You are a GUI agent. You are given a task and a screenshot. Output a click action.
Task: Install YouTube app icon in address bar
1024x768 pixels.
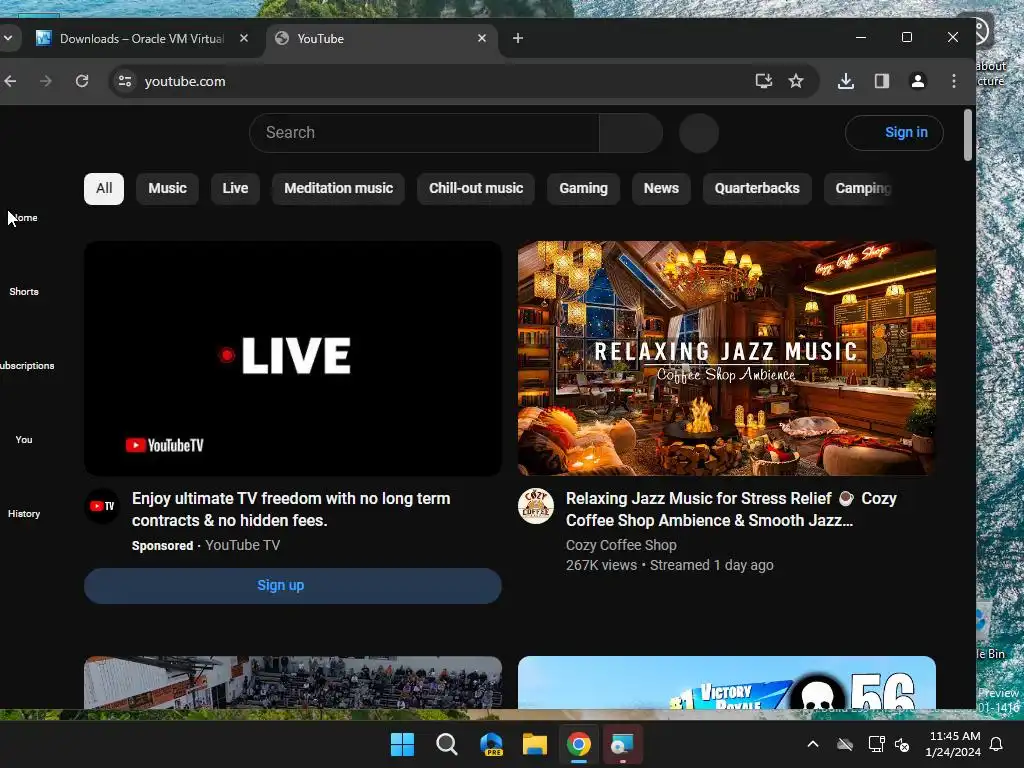[x=763, y=81]
